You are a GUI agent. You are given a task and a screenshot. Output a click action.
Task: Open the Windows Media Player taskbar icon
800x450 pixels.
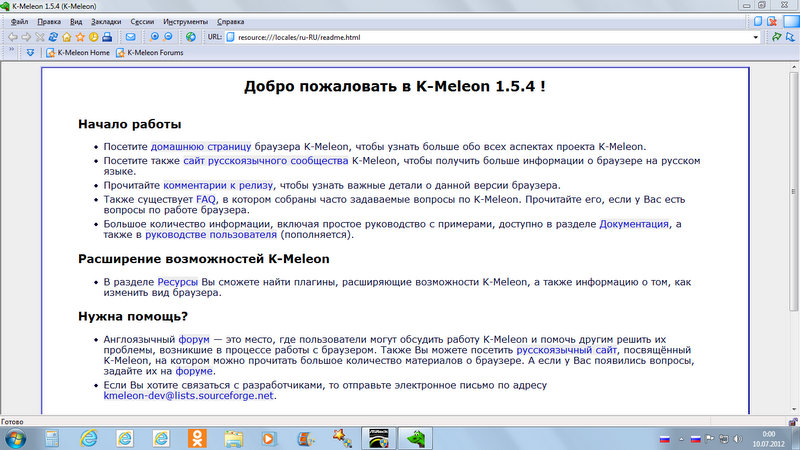pyautogui.click(x=269, y=438)
